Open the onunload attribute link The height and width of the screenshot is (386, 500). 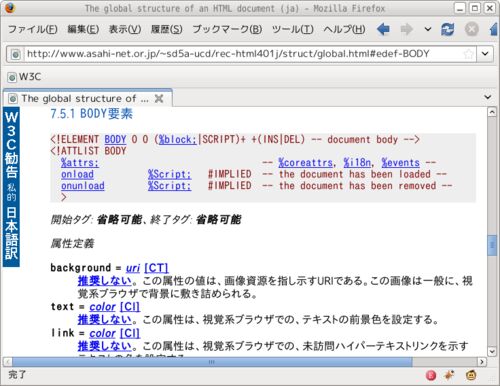click(83, 186)
